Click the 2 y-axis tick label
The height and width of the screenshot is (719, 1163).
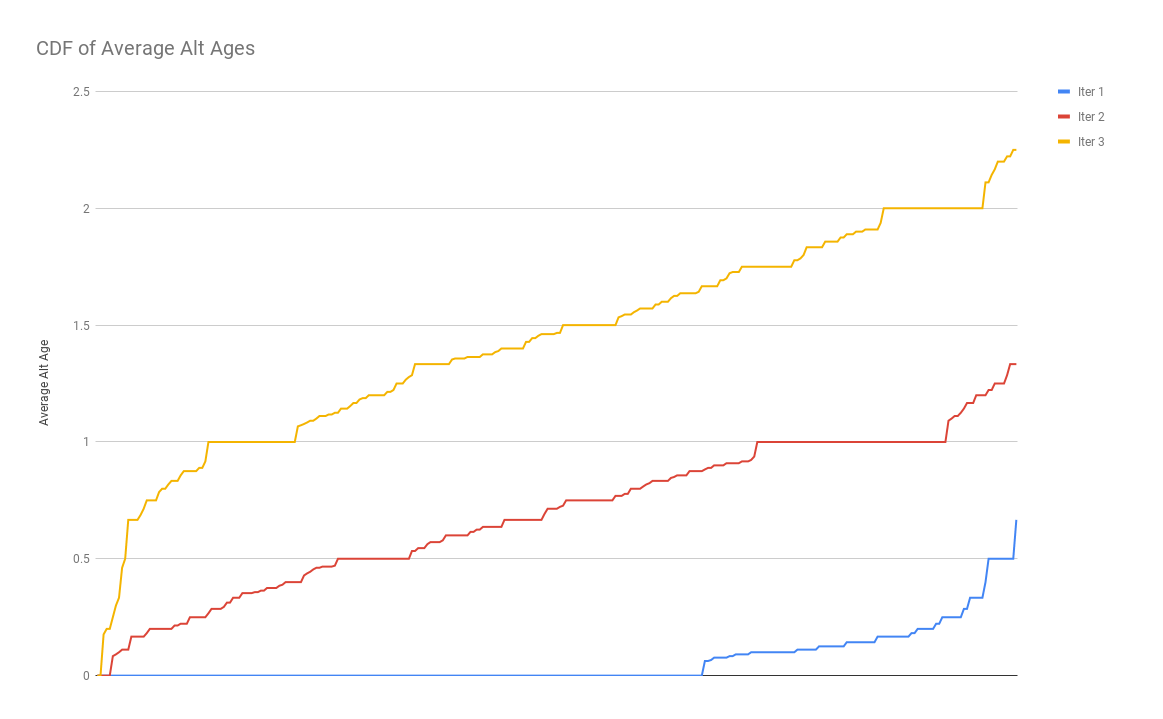pyautogui.click(x=86, y=209)
